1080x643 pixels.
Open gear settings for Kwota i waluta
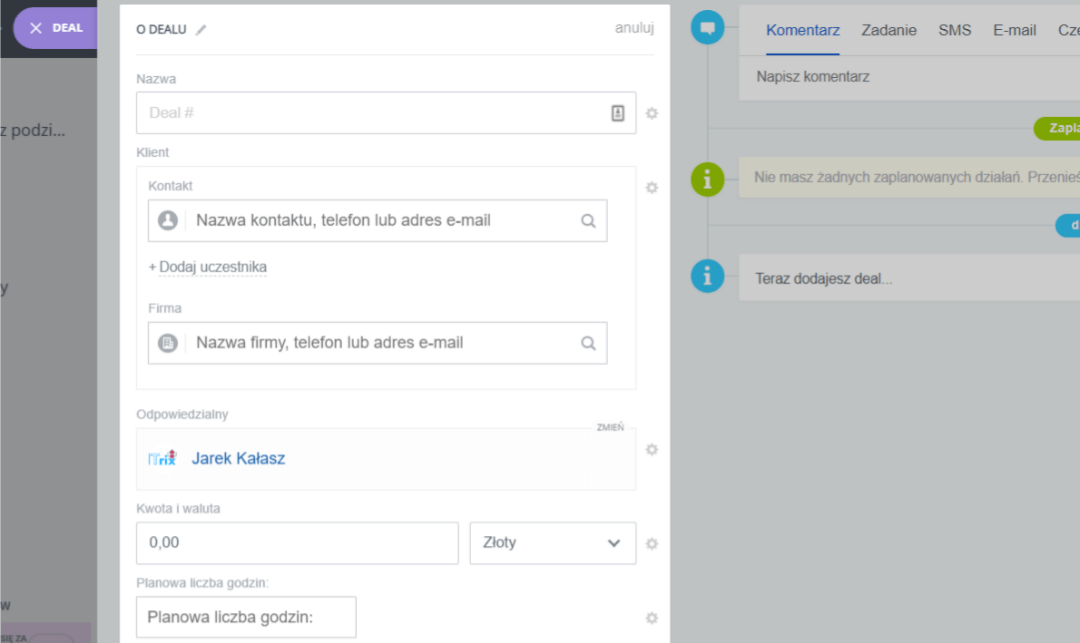click(x=652, y=544)
